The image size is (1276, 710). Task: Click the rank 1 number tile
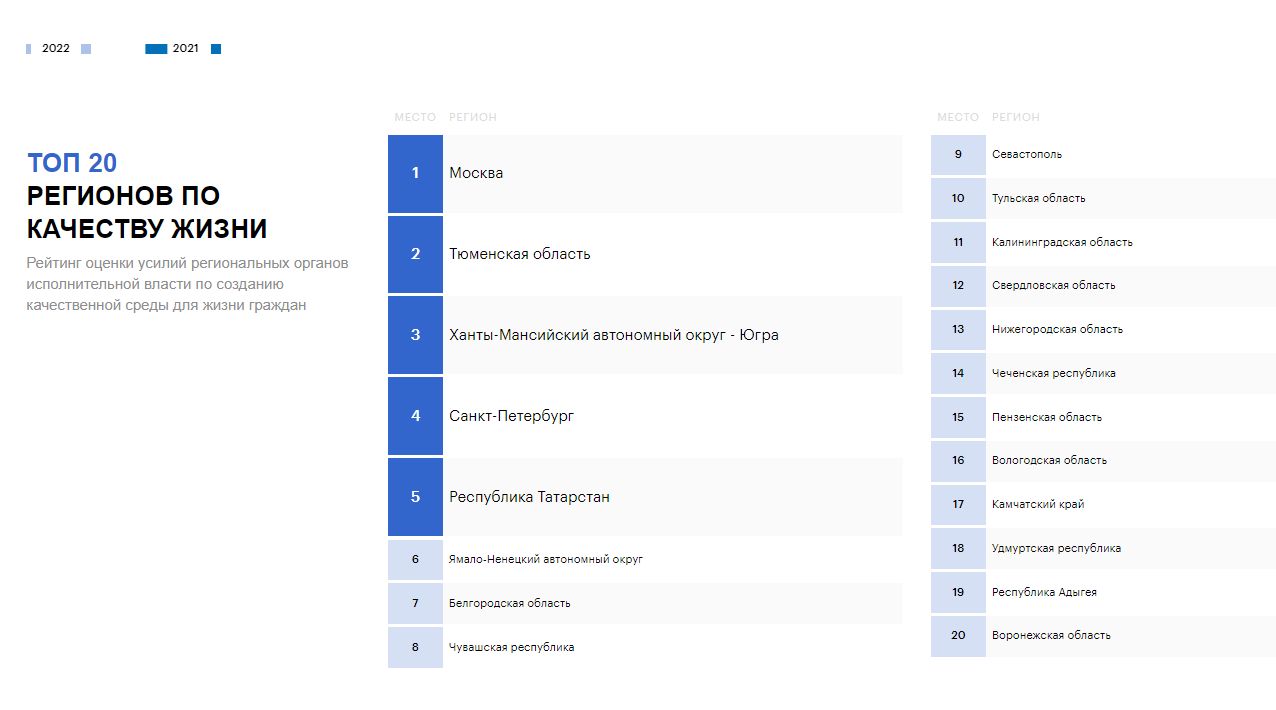[415, 173]
